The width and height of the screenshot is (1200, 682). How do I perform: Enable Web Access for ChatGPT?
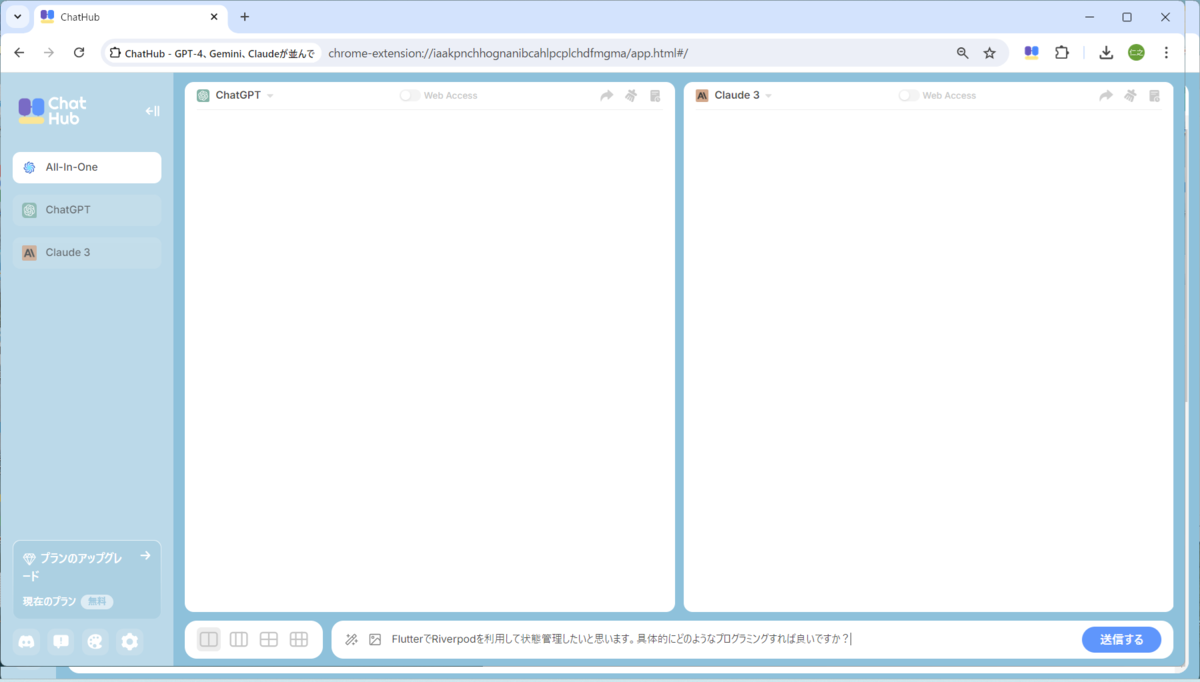410,96
